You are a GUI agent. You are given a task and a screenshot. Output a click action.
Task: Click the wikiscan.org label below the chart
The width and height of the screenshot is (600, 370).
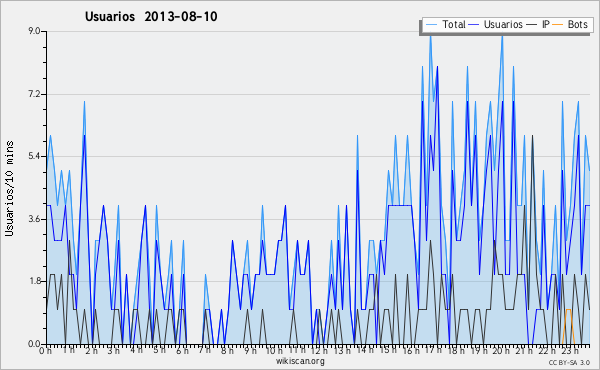(x=300, y=361)
